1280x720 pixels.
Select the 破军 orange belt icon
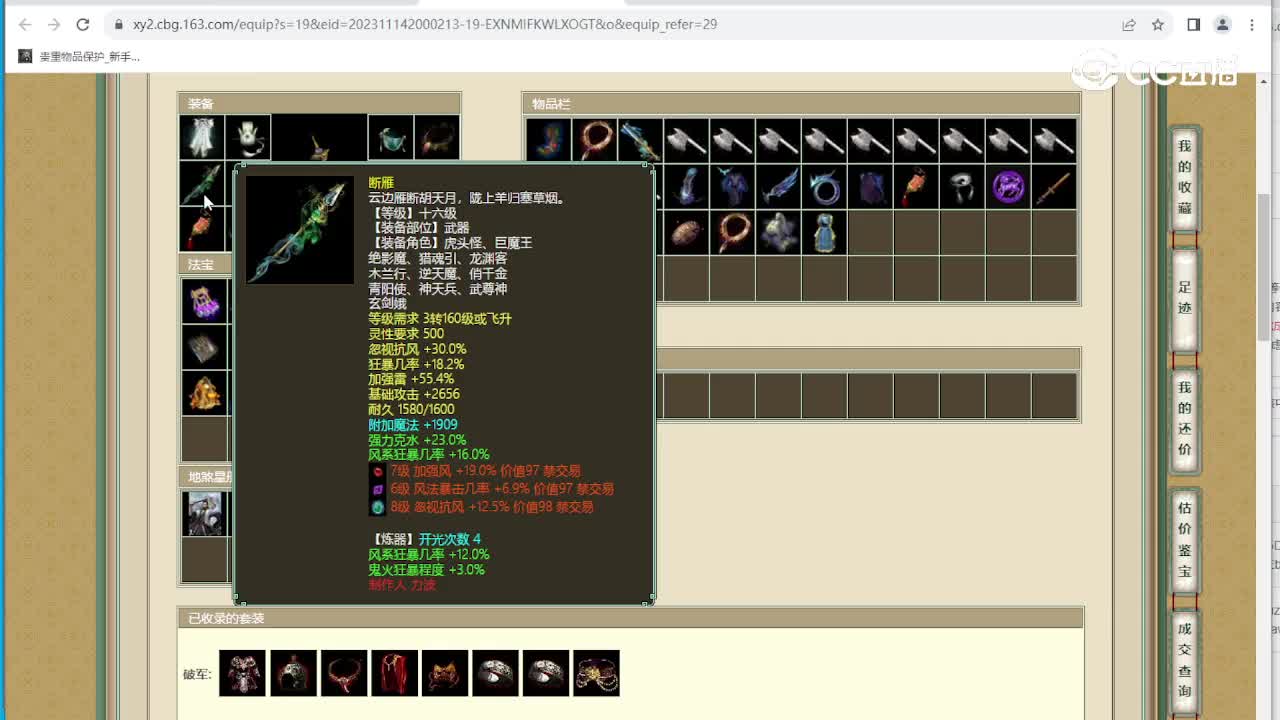pyautogui.click(x=445, y=673)
